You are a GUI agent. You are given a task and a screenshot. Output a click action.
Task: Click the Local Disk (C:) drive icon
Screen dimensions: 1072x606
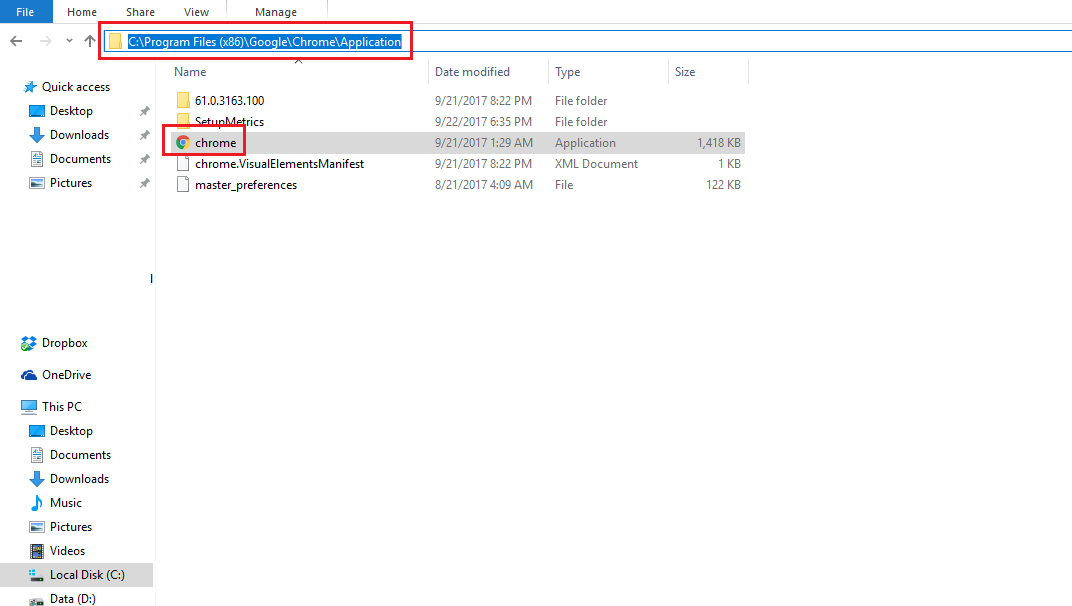(x=36, y=575)
